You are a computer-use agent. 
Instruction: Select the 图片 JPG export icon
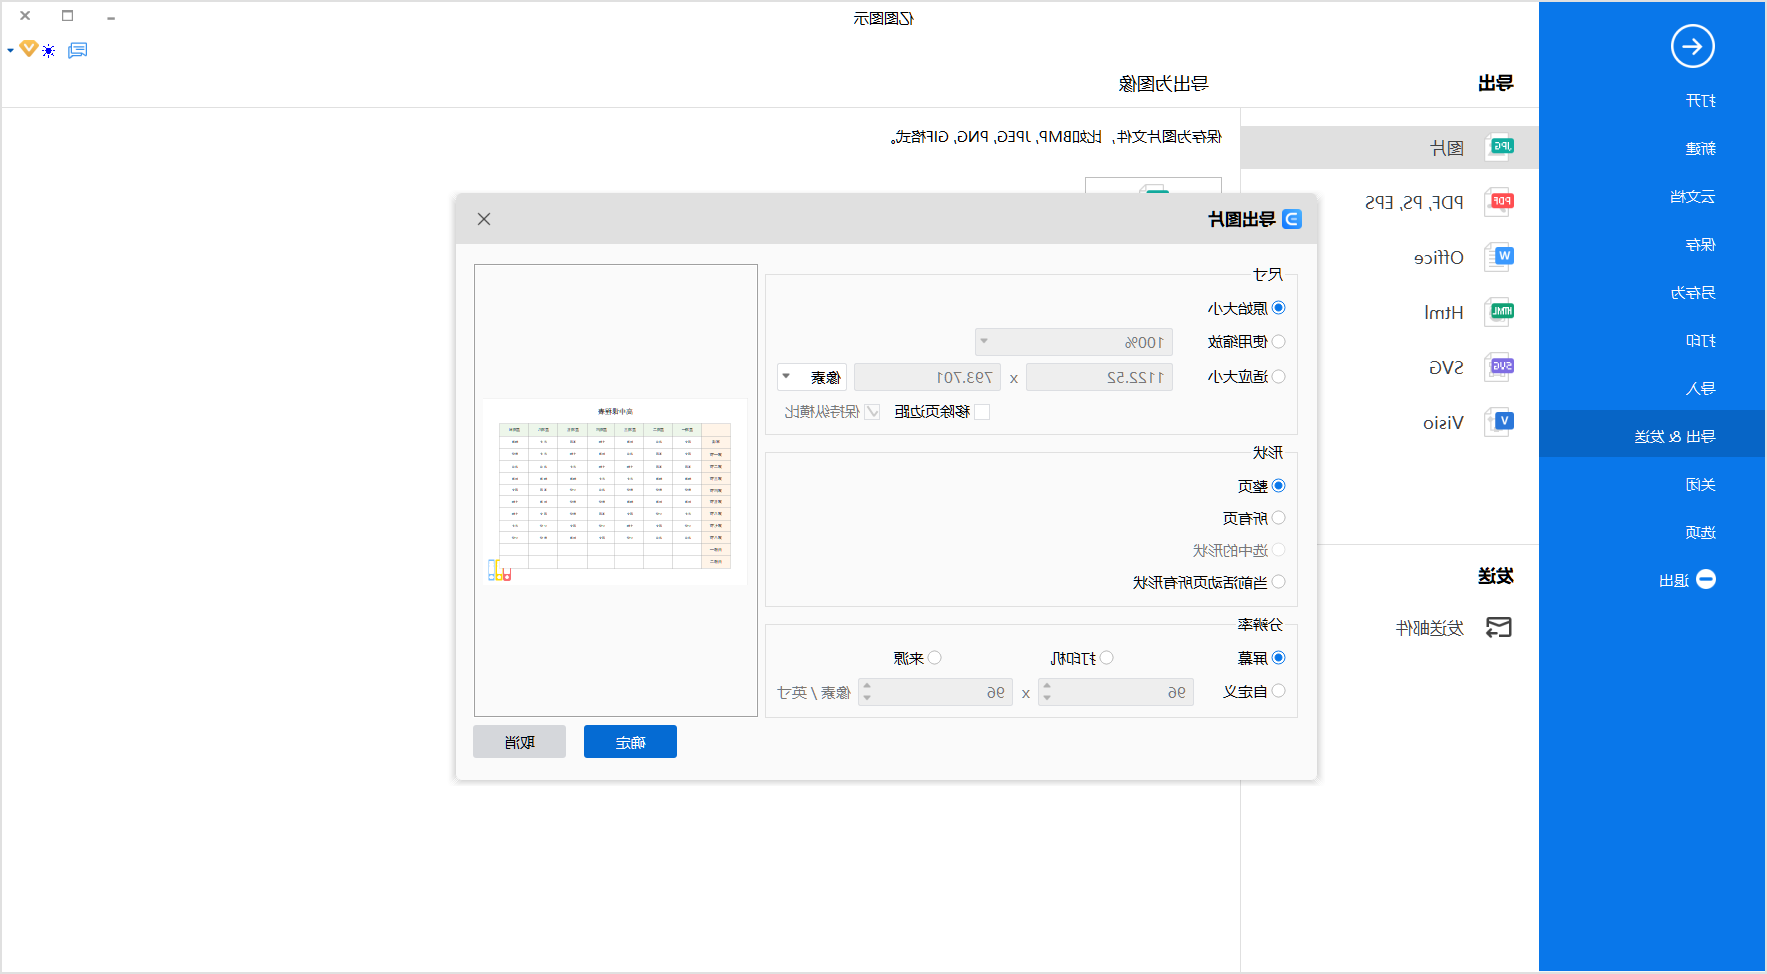tap(1499, 147)
